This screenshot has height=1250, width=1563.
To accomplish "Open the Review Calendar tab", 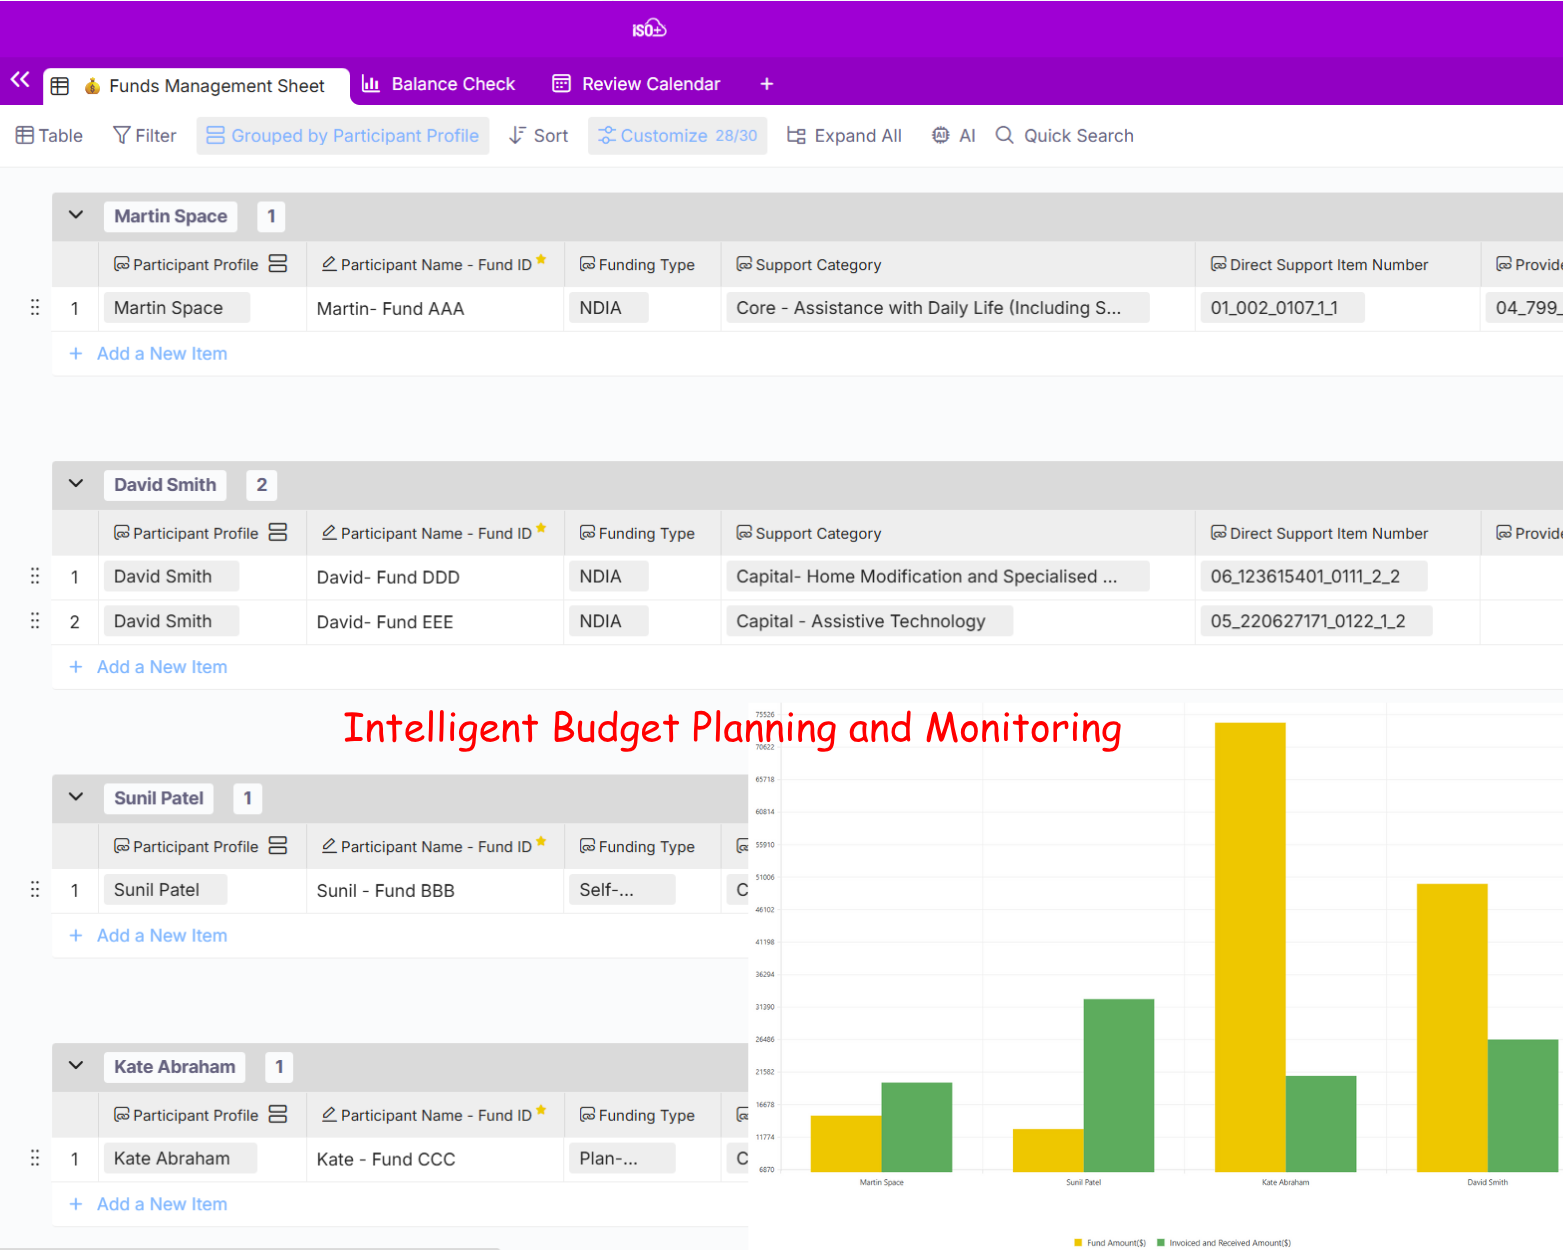I will point(636,84).
